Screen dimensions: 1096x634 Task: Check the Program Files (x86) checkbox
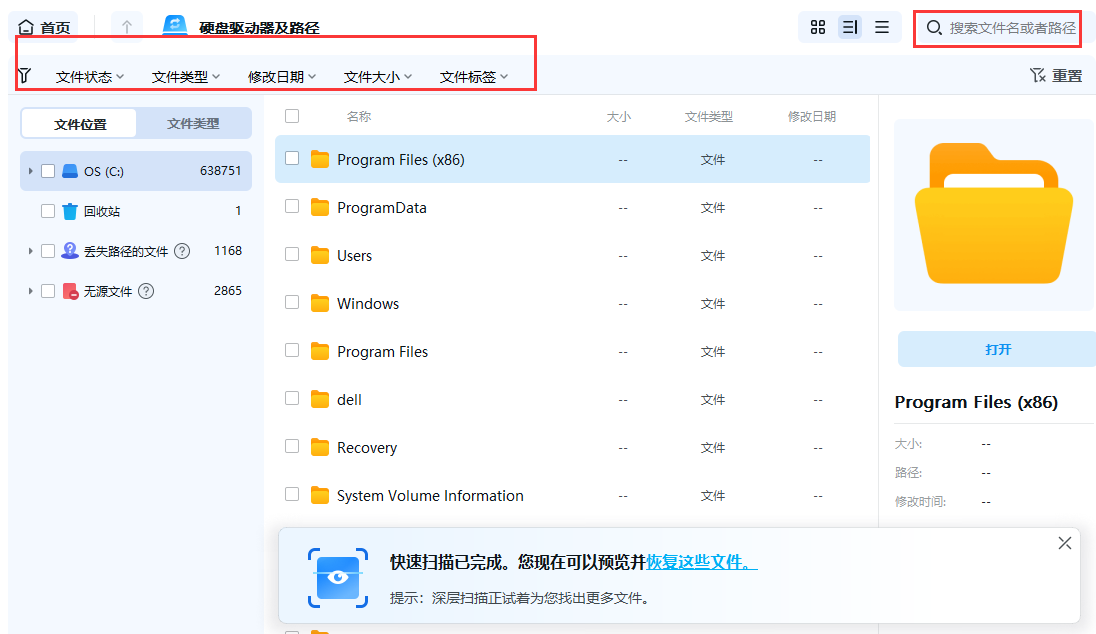pyautogui.click(x=292, y=159)
